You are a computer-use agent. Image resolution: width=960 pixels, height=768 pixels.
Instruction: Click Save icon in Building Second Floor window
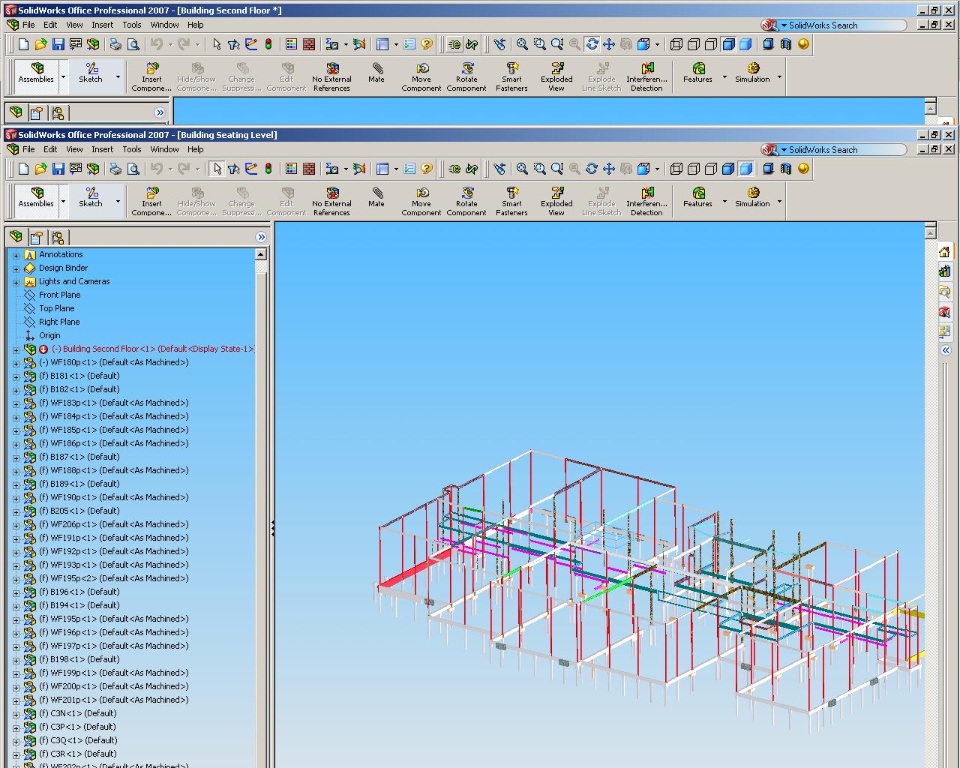click(58, 44)
